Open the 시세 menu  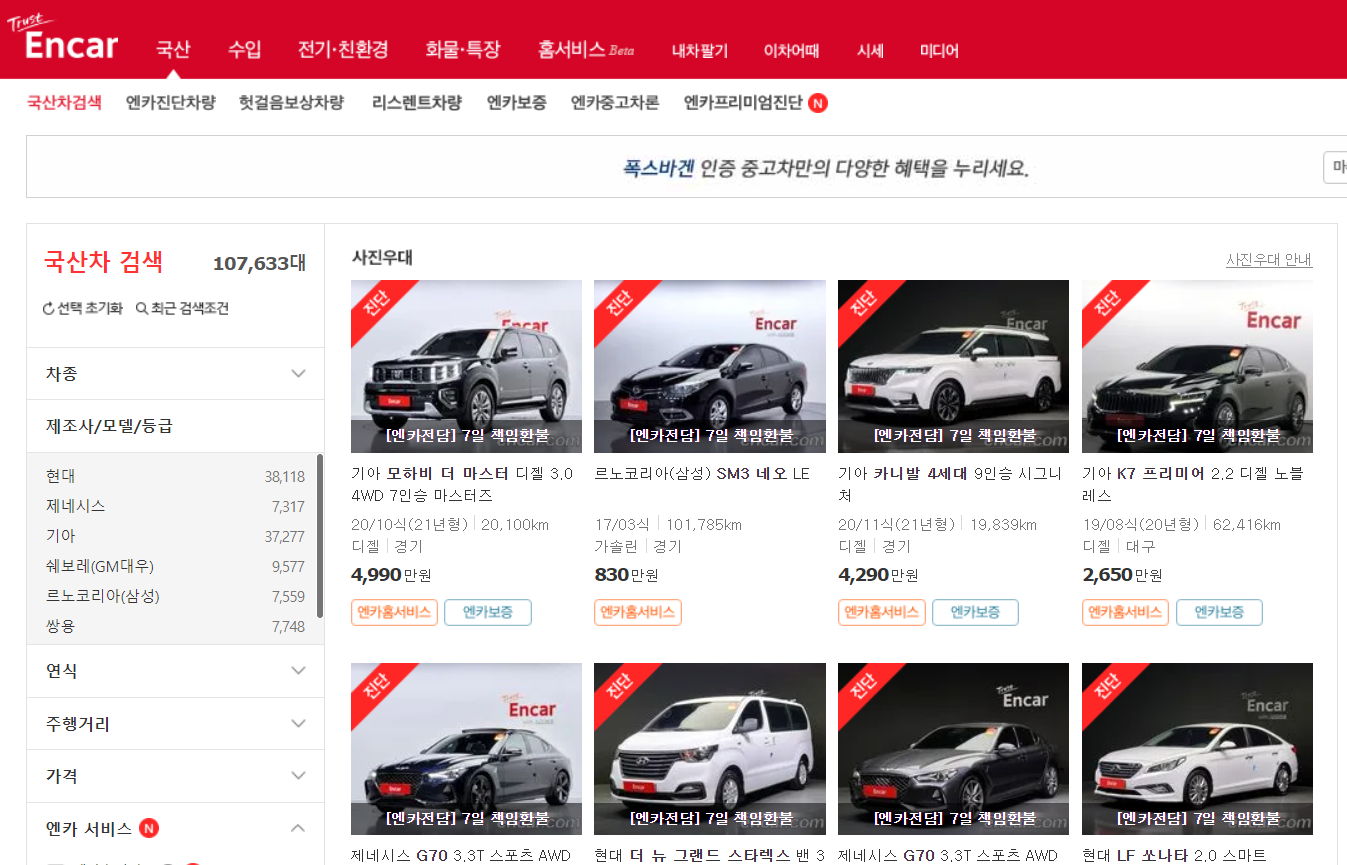coord(870,50)
